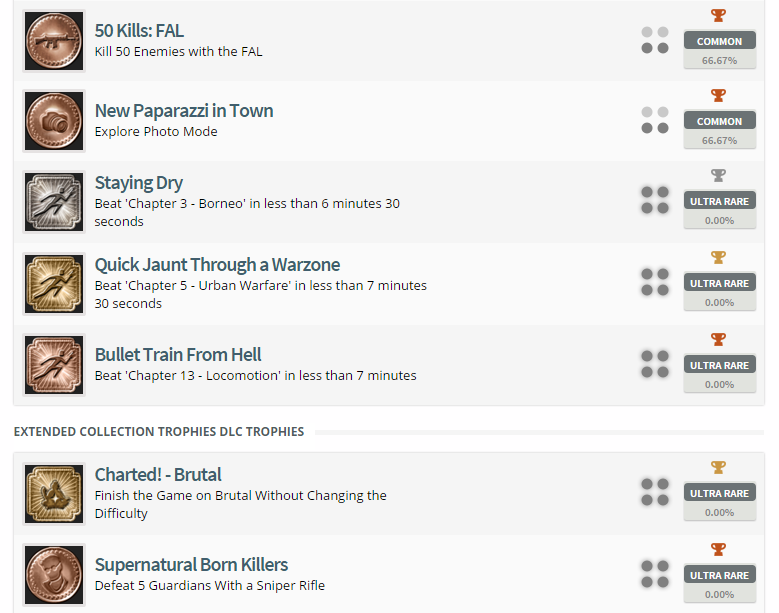The image size is (779, 613).
Task: Click the four-dot indicator for New Paparazzi in Town
Action: click(655, 120)
